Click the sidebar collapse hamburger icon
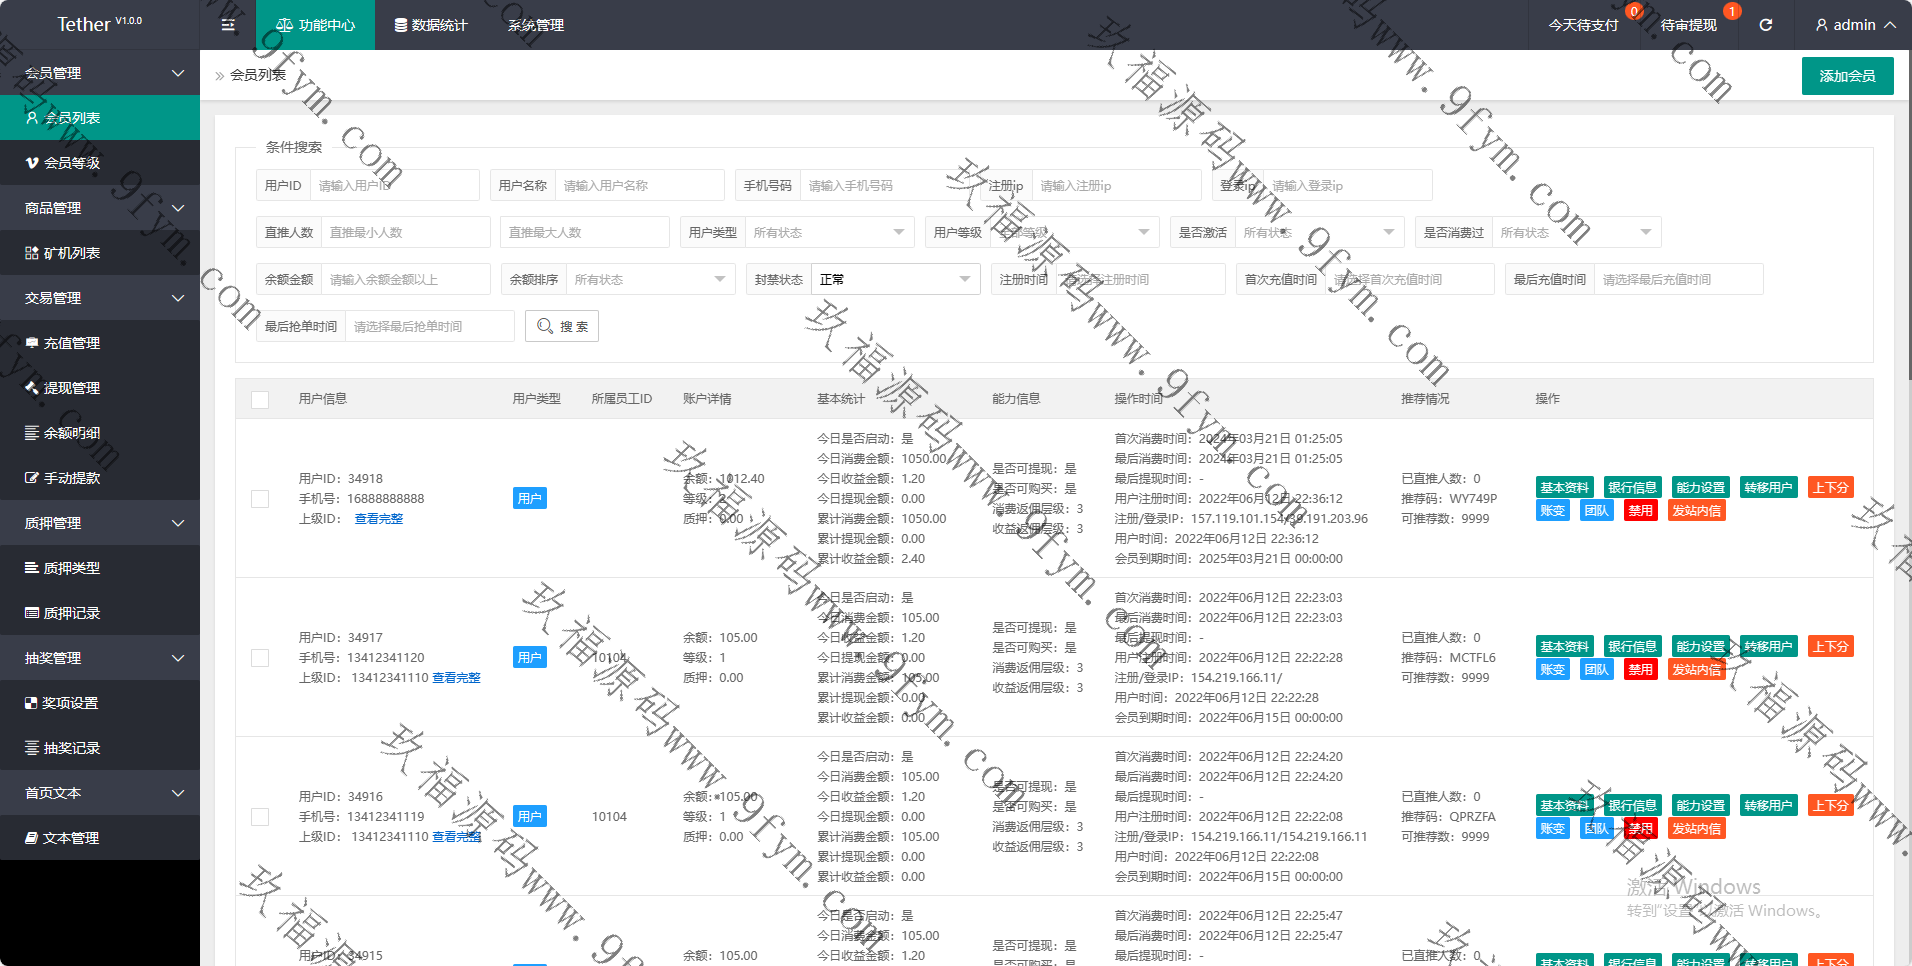Screen dimensions: 1912x966 click(228, 25)
